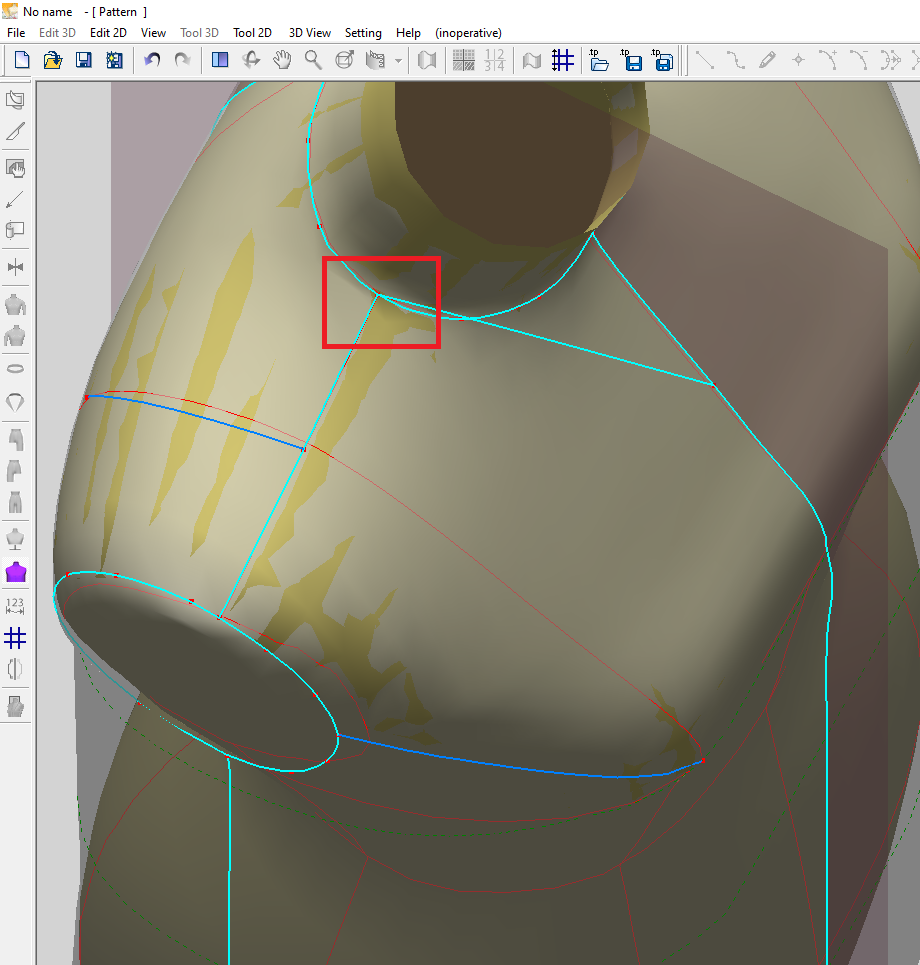The image size is (920, 965).
Task: Click the cyan armhole ellipse curve
Action: pos(197,671)
